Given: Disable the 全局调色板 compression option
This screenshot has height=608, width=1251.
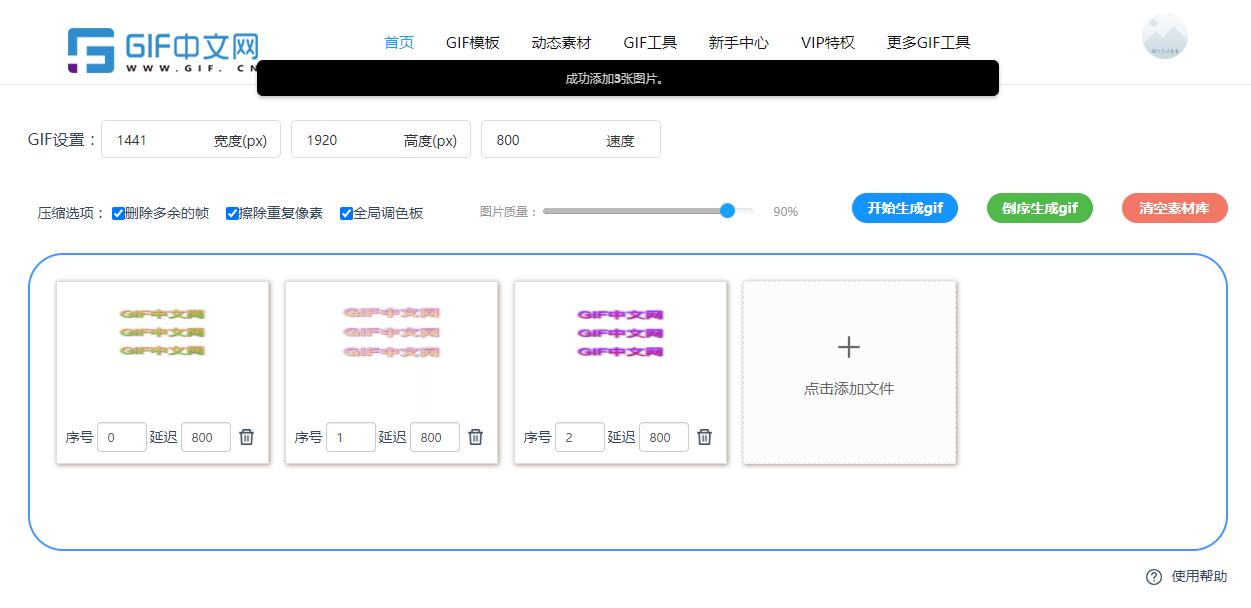Looking at the screenshot, I should coord(346,212).
